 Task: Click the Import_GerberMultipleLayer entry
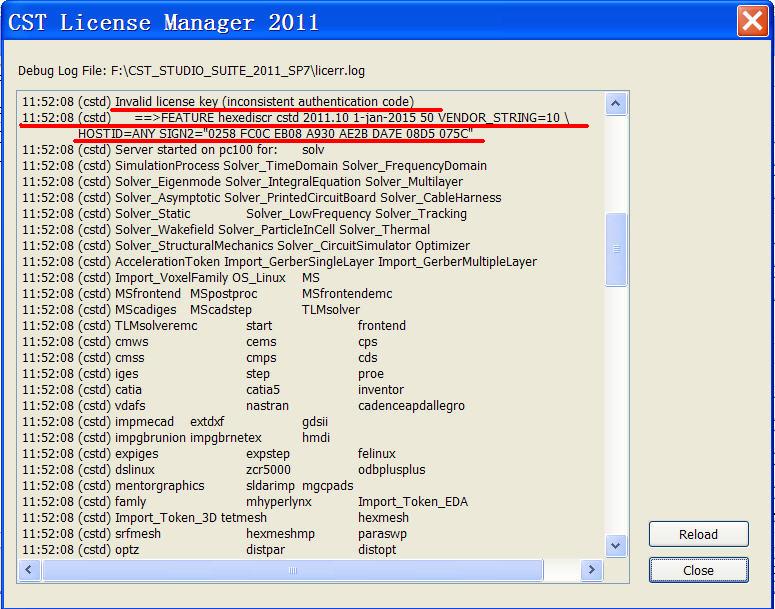pyautogui.click(x=458, y=261)
